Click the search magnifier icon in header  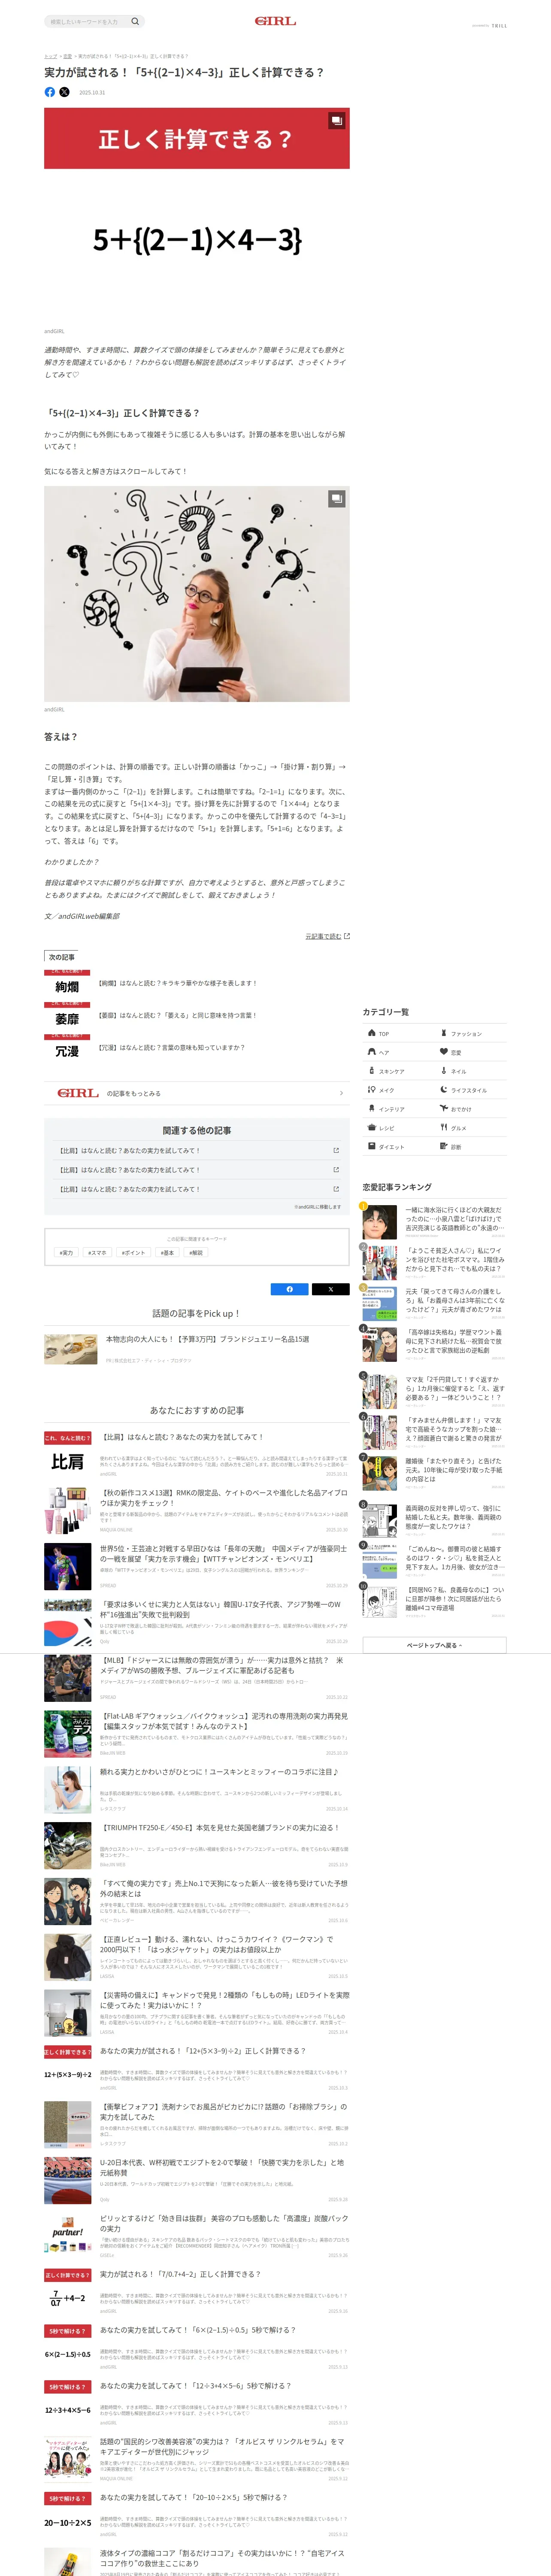tap(135, 21)
